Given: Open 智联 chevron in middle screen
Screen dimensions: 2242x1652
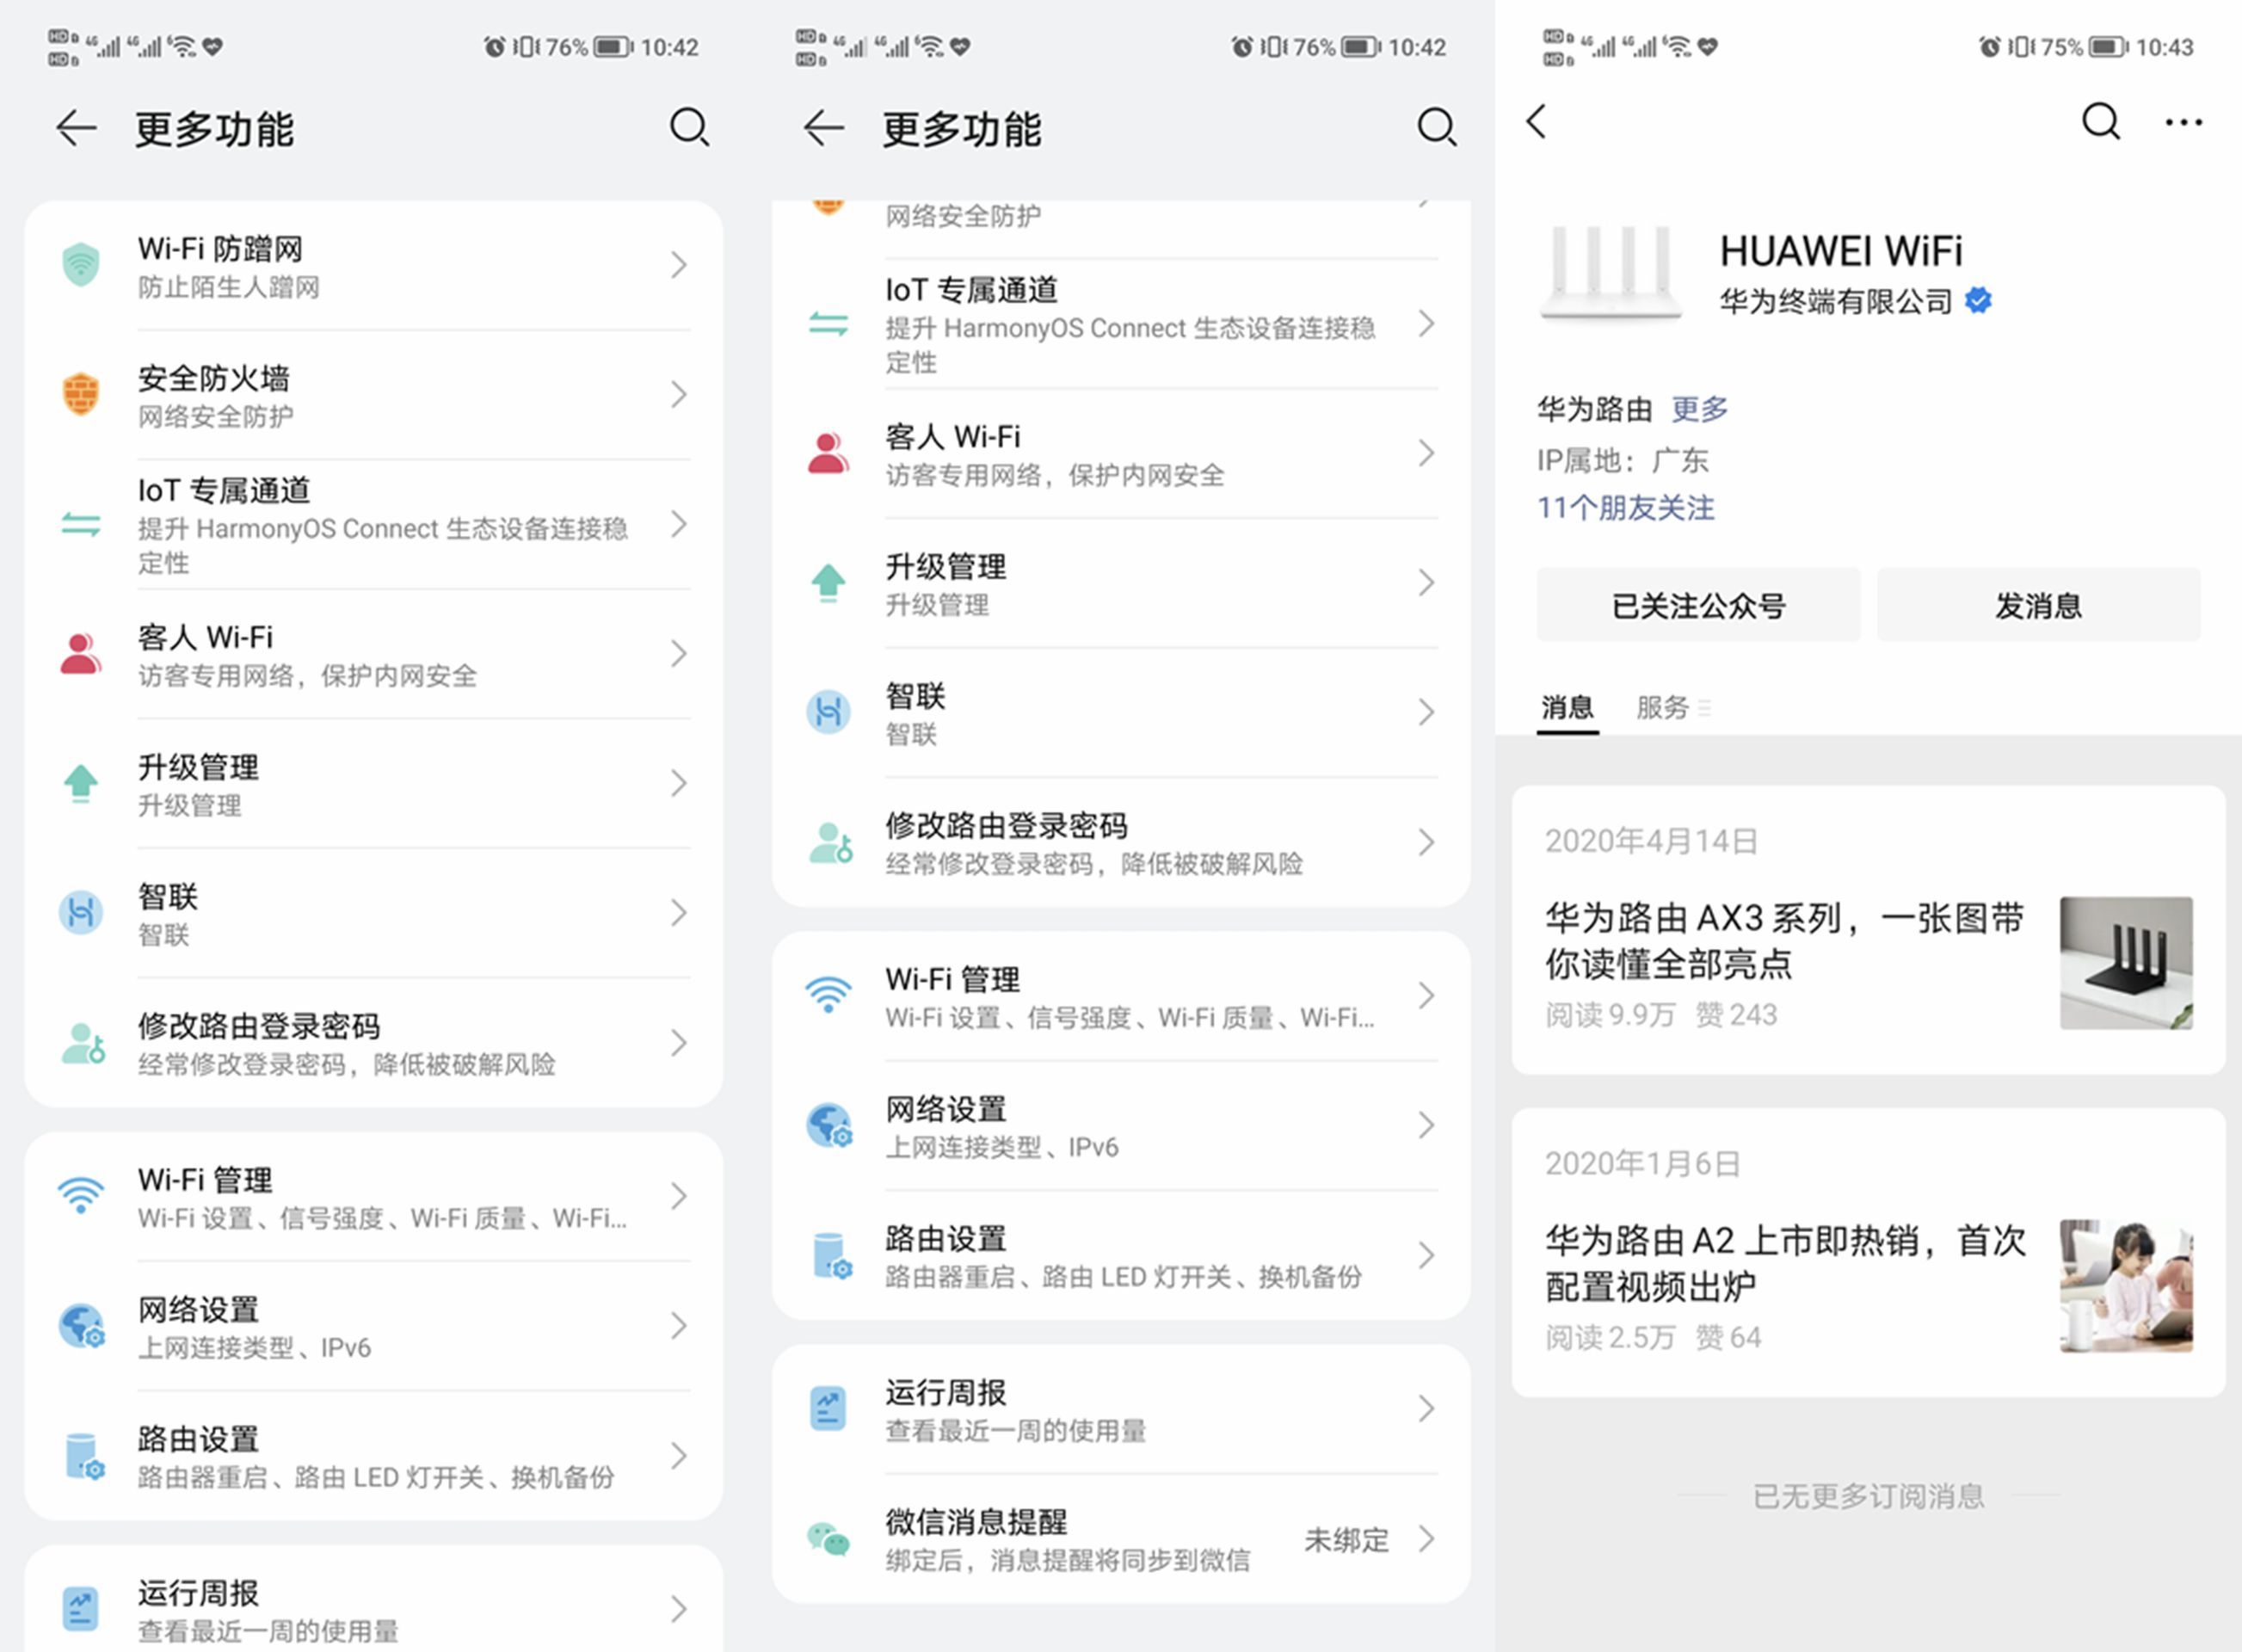Looking at the screenshot, I should 1427,713.
